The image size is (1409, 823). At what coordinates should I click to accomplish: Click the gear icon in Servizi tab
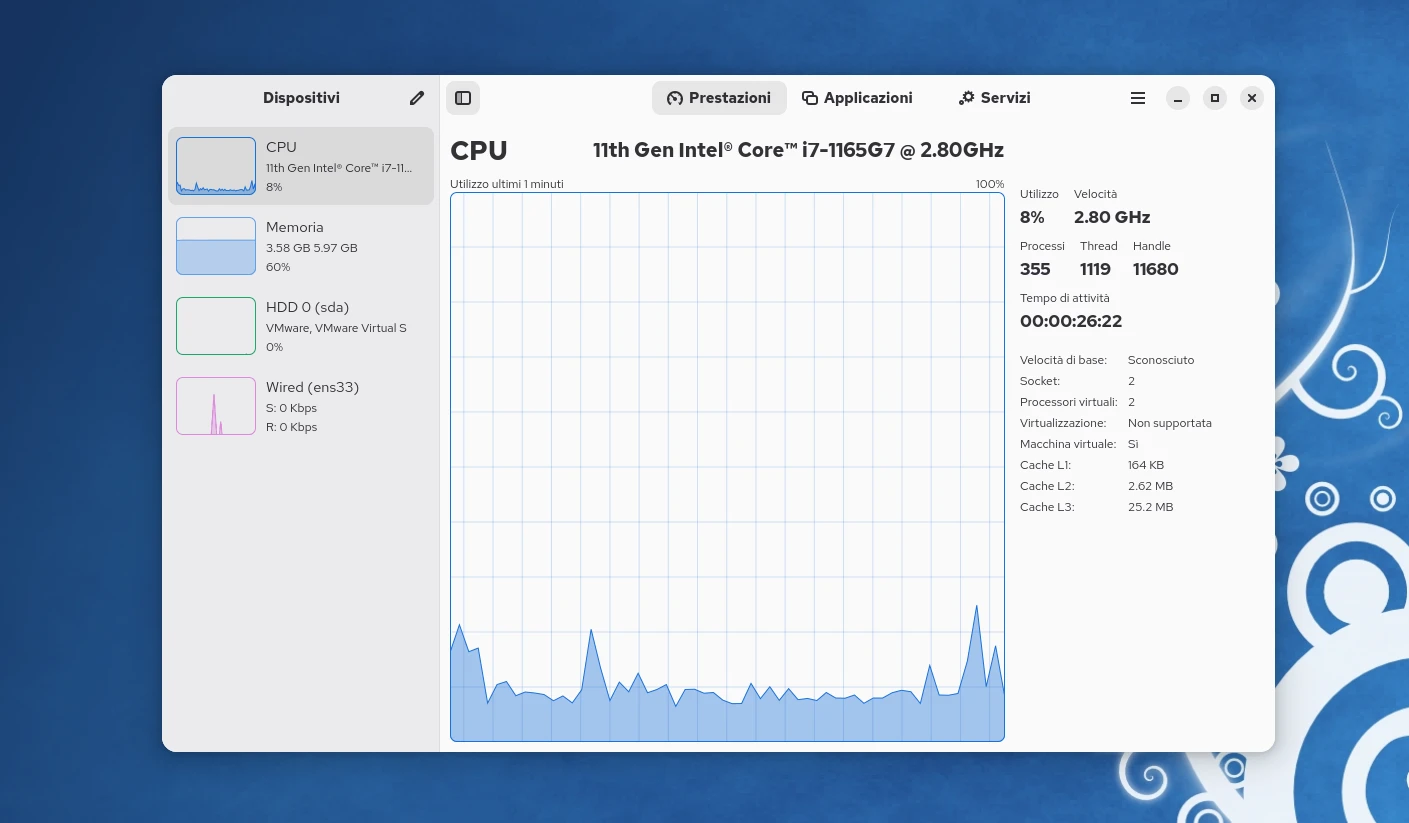[966, 98]
